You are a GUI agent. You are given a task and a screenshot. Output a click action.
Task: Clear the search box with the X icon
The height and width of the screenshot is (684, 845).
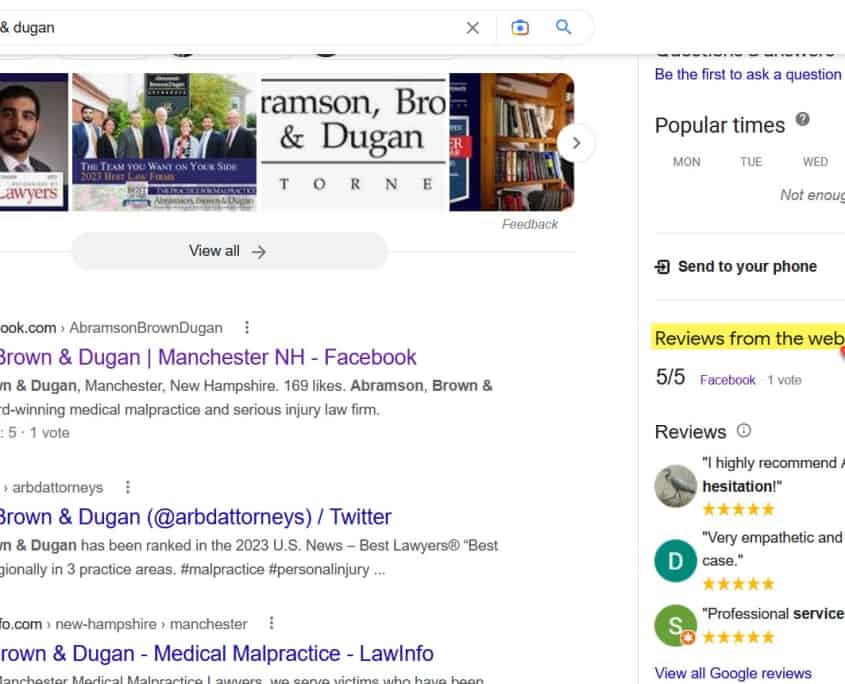pyautogui.click(x=473, y=27)
